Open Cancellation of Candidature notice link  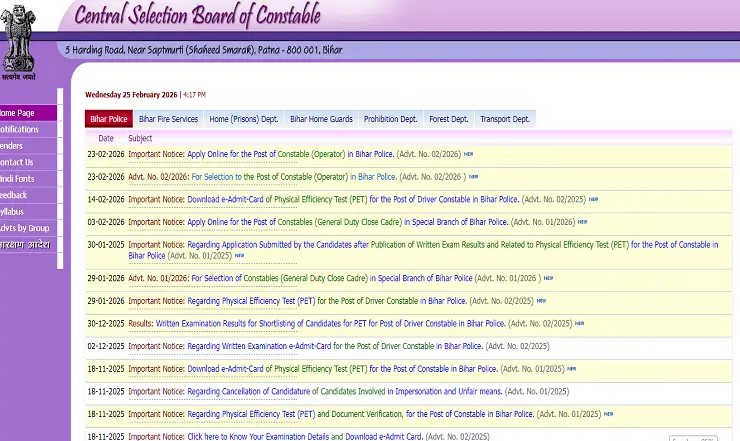(x=344, y=391)
